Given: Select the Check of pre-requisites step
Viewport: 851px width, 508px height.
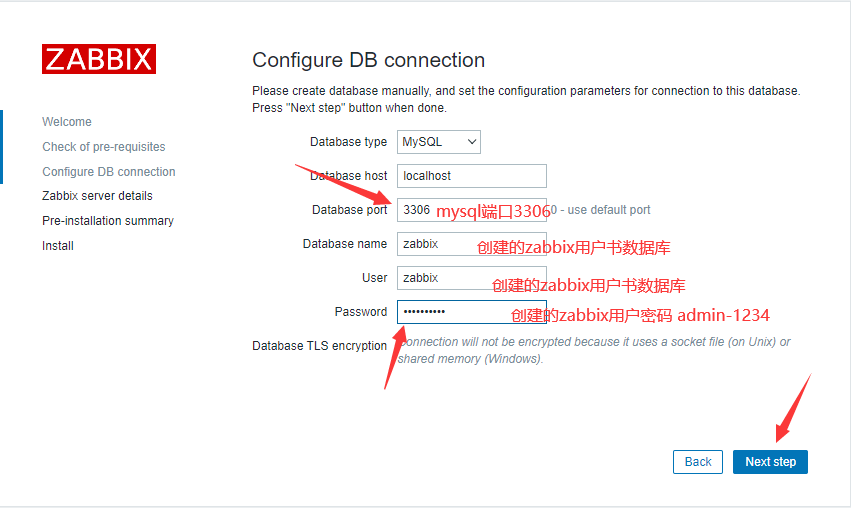Looking at the screenshot, I should point(104,147).
